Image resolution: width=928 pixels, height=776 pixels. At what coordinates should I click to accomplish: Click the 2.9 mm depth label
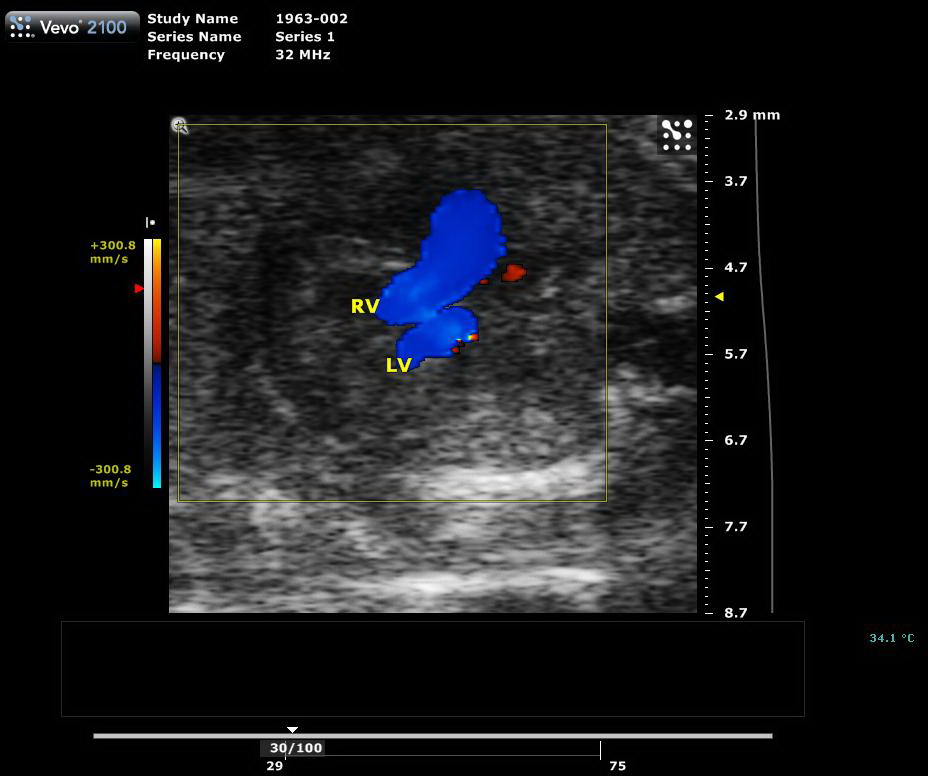[x=752, y=115]
